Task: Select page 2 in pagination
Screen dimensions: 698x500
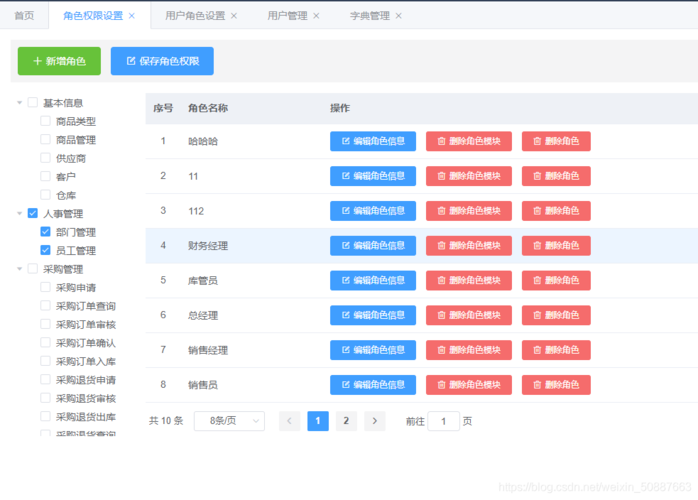Action: [346, 421]
